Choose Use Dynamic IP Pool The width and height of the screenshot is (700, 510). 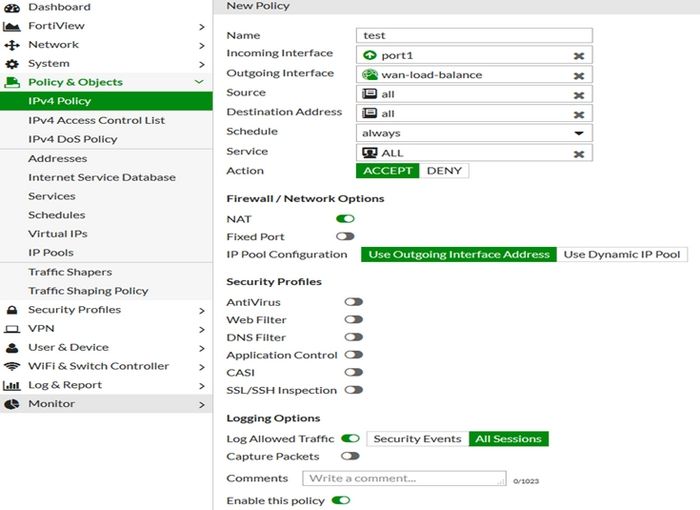[x=621, y=254]
